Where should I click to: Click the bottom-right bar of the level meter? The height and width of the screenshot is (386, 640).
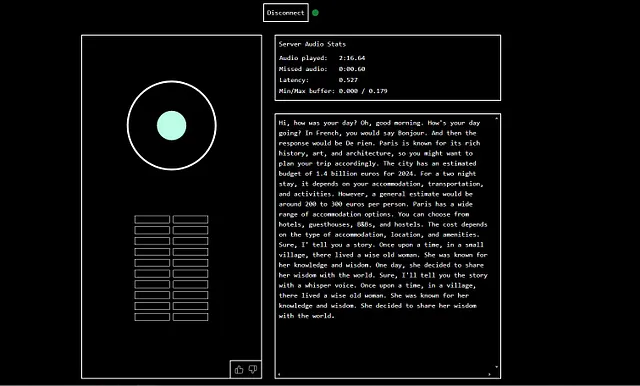pyautogui.click(x=190, y=317)
